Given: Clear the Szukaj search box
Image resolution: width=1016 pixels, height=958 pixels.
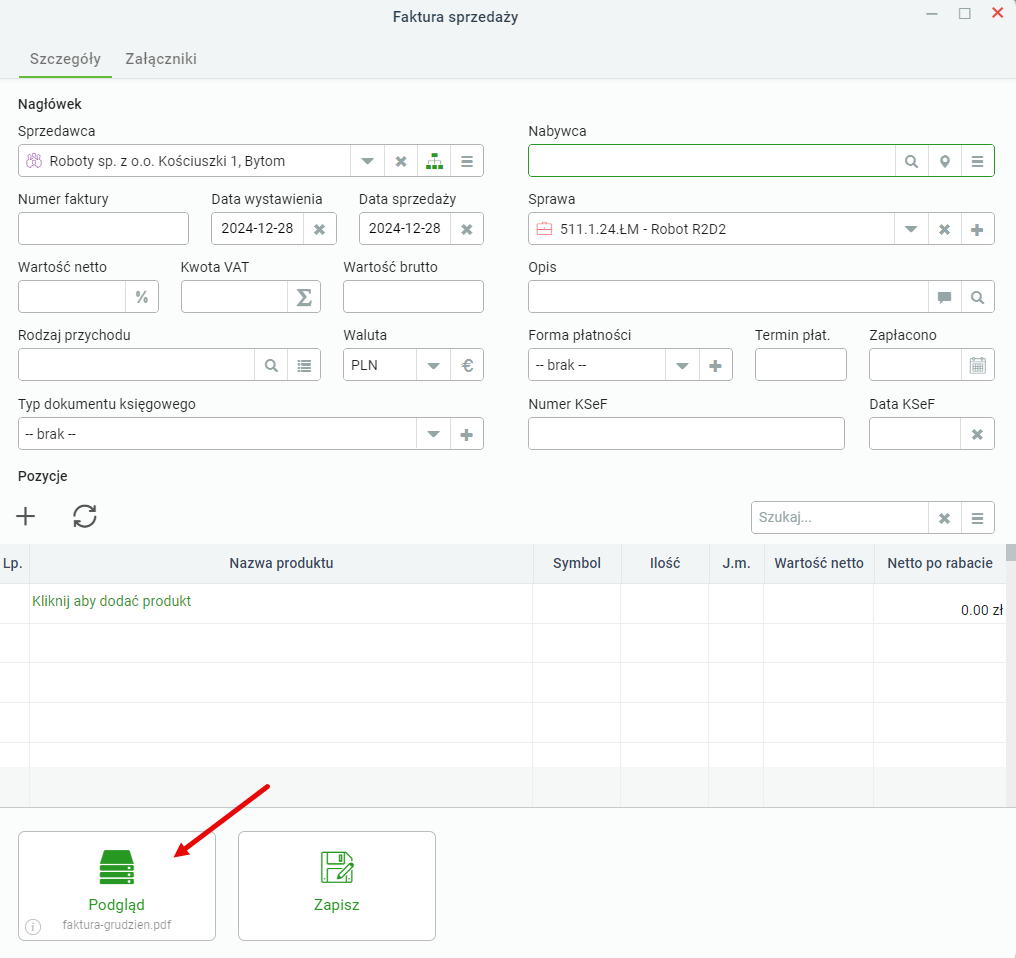Looking at the screenshot, I should tap(945, 518).
